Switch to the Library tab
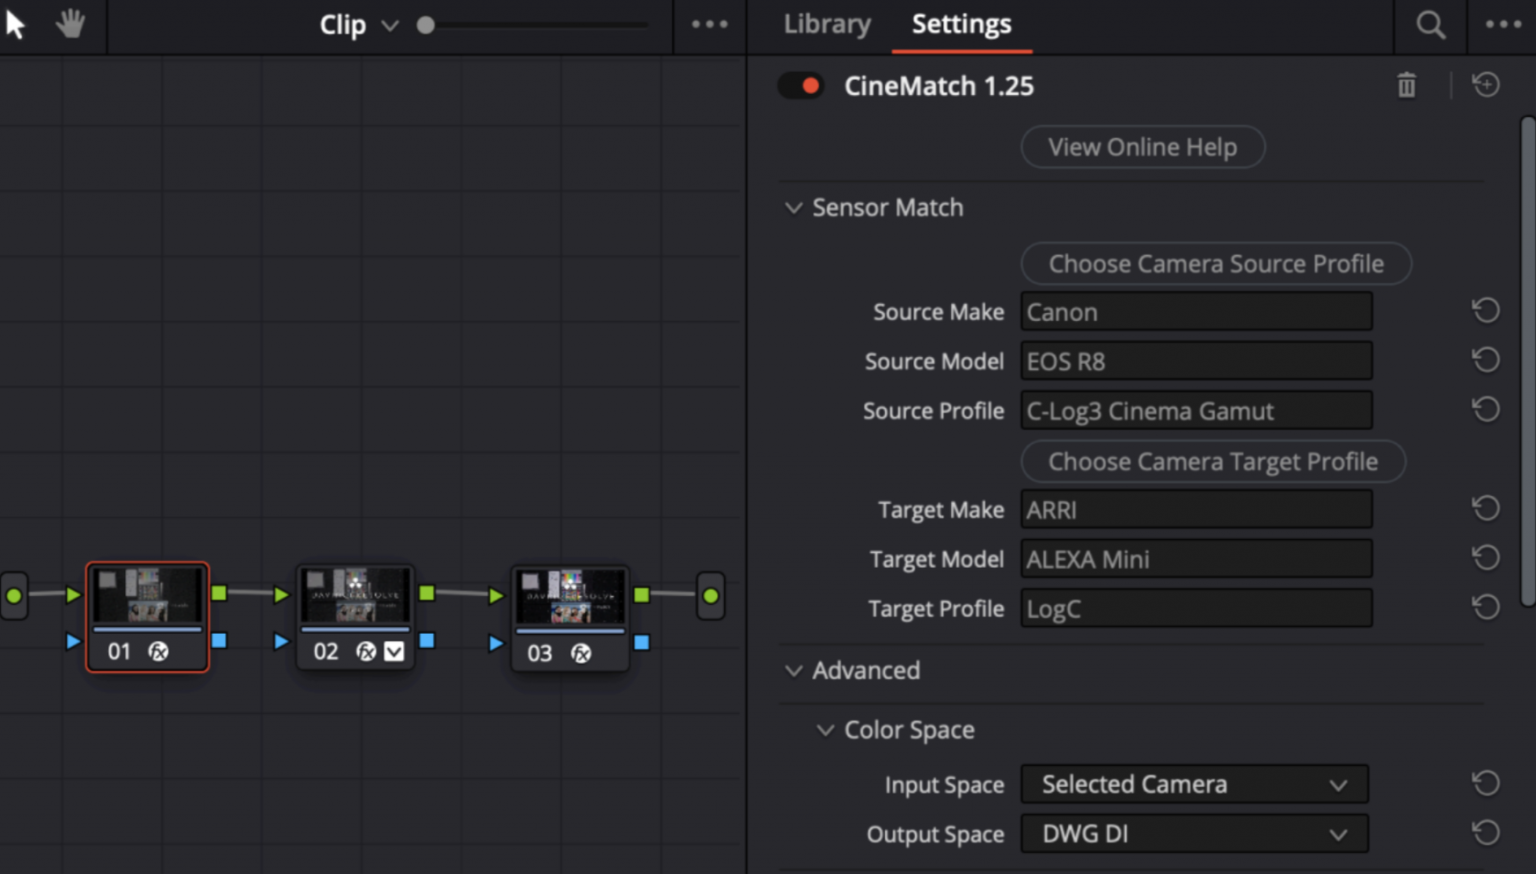This screenshot has height=874, width=1536. (827, 24)
